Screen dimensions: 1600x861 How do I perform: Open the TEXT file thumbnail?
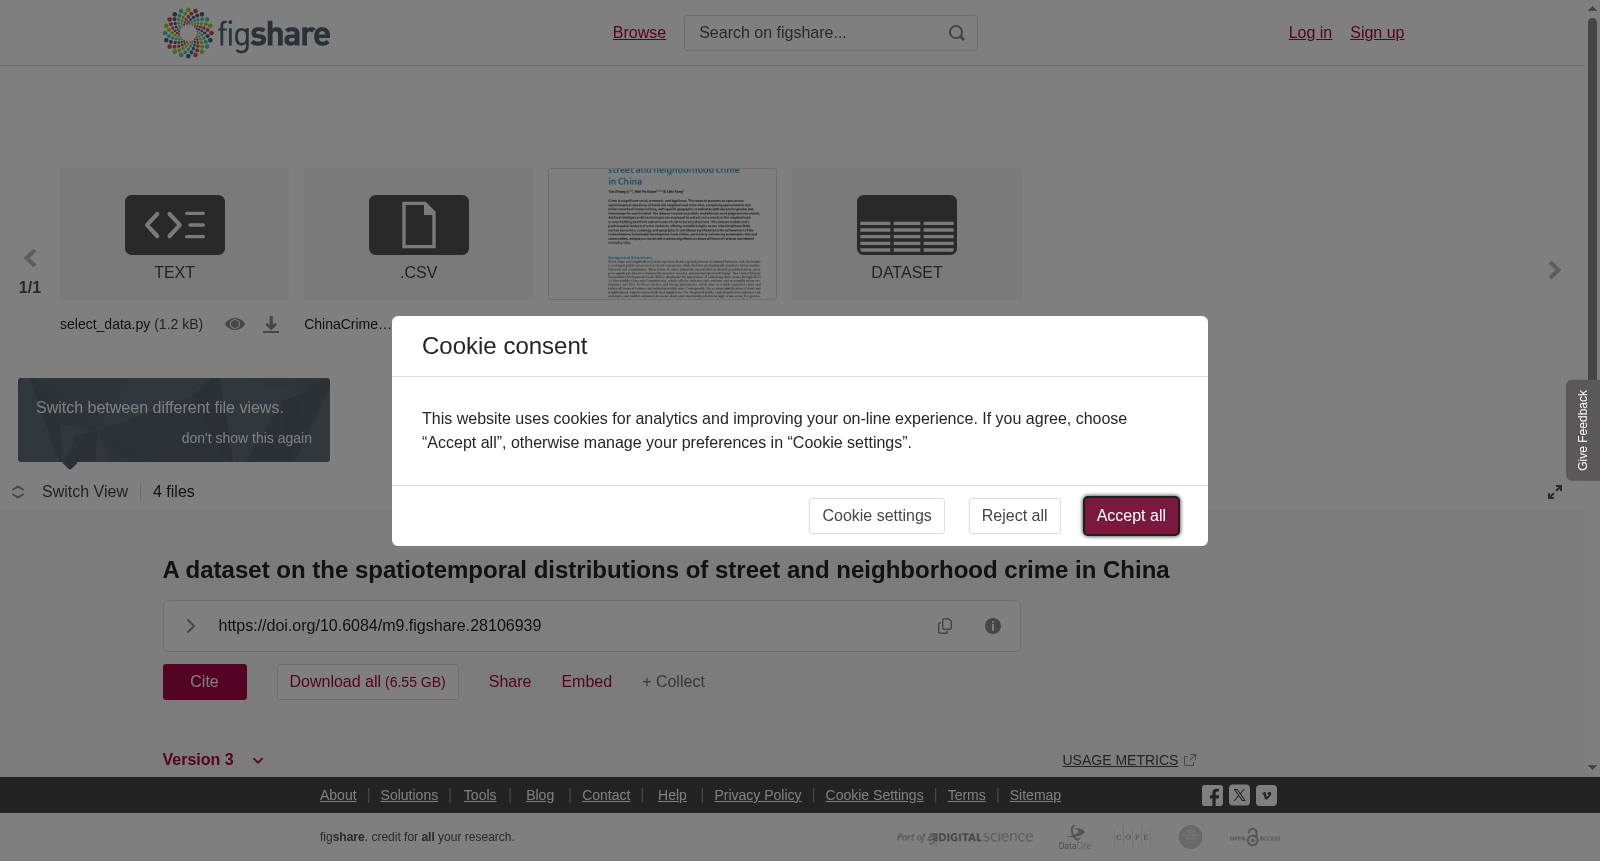tap(174, 234)
